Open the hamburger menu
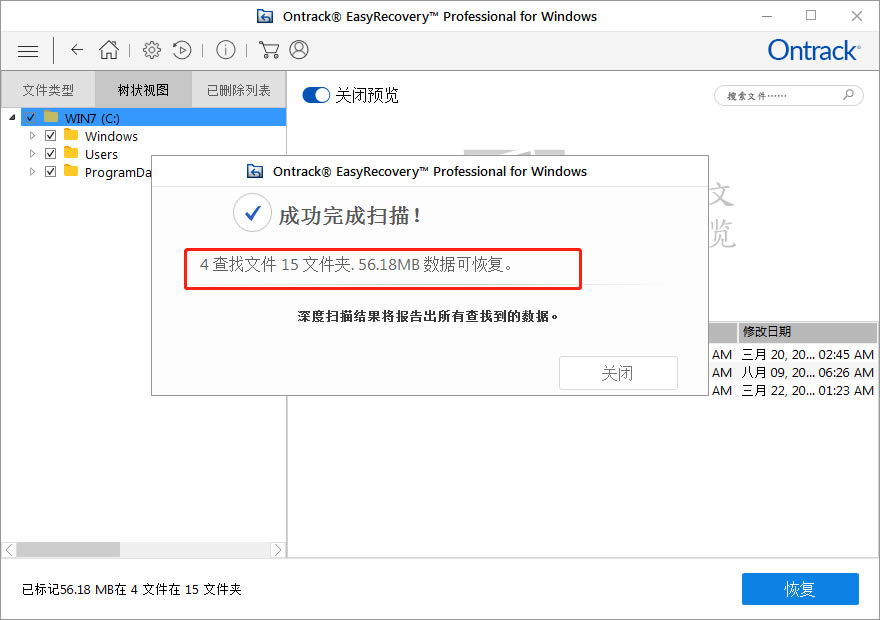 [27, 50]
